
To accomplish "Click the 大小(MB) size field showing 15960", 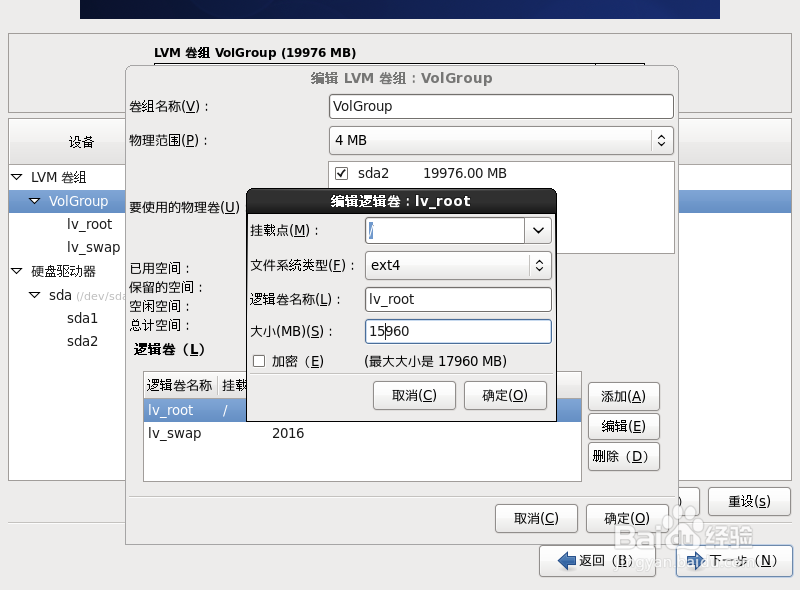I will (x=457, y=330).
